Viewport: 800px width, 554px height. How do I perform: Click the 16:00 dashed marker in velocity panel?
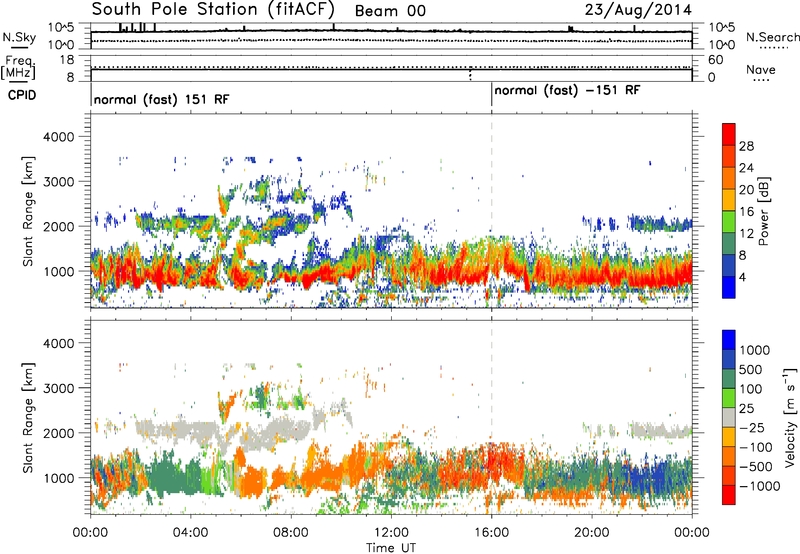coord(491,418)
